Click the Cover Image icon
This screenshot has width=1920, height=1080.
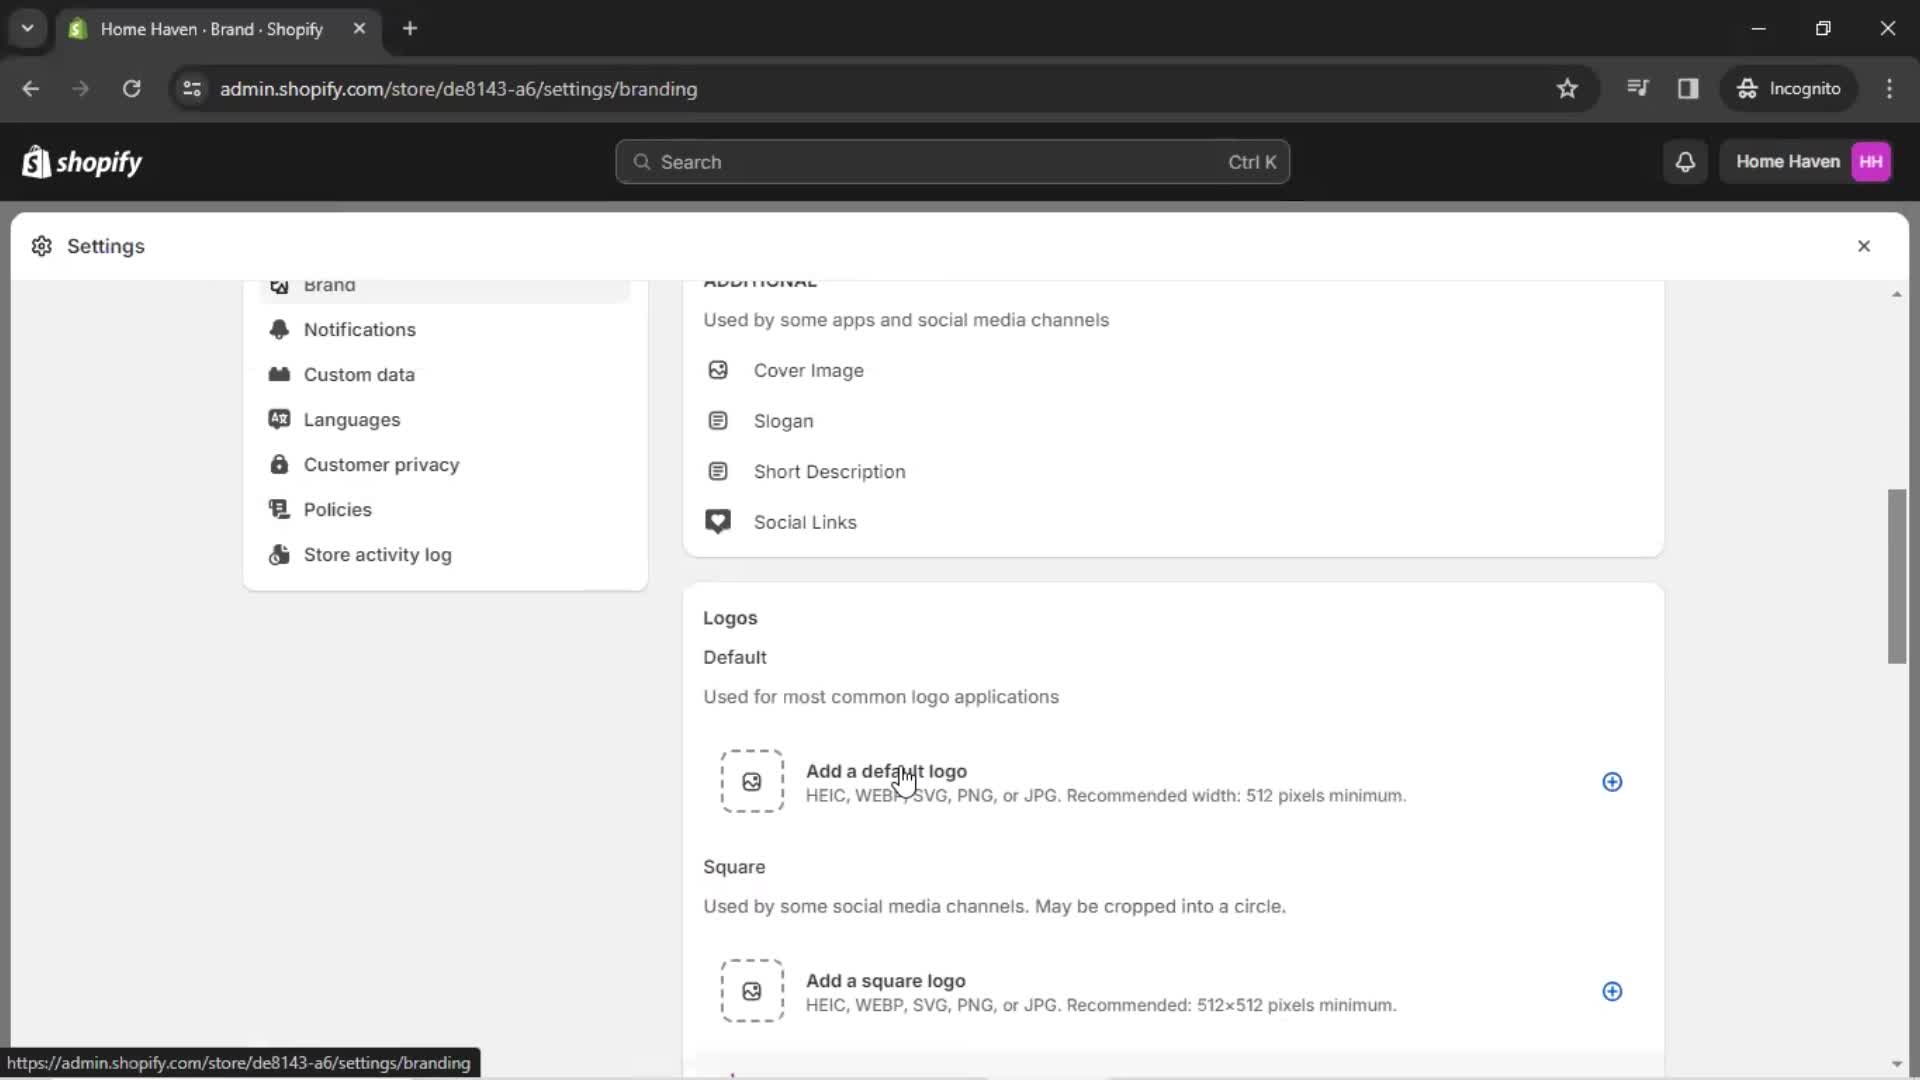point(717,369)
